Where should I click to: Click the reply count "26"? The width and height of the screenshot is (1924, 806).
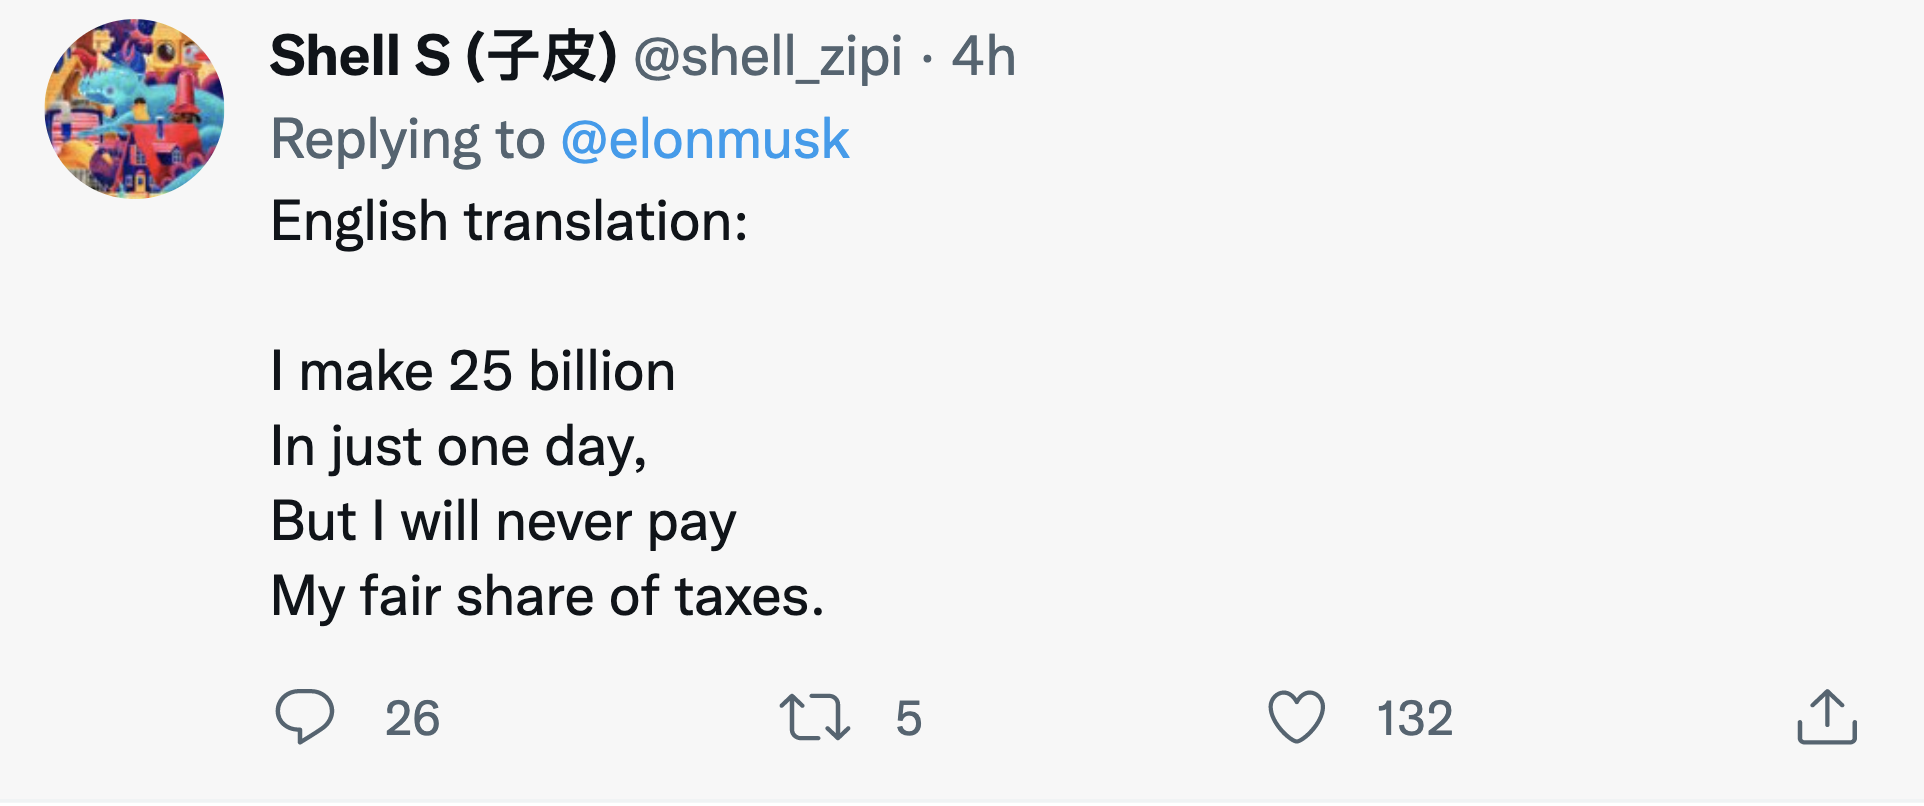pos(412,718)
